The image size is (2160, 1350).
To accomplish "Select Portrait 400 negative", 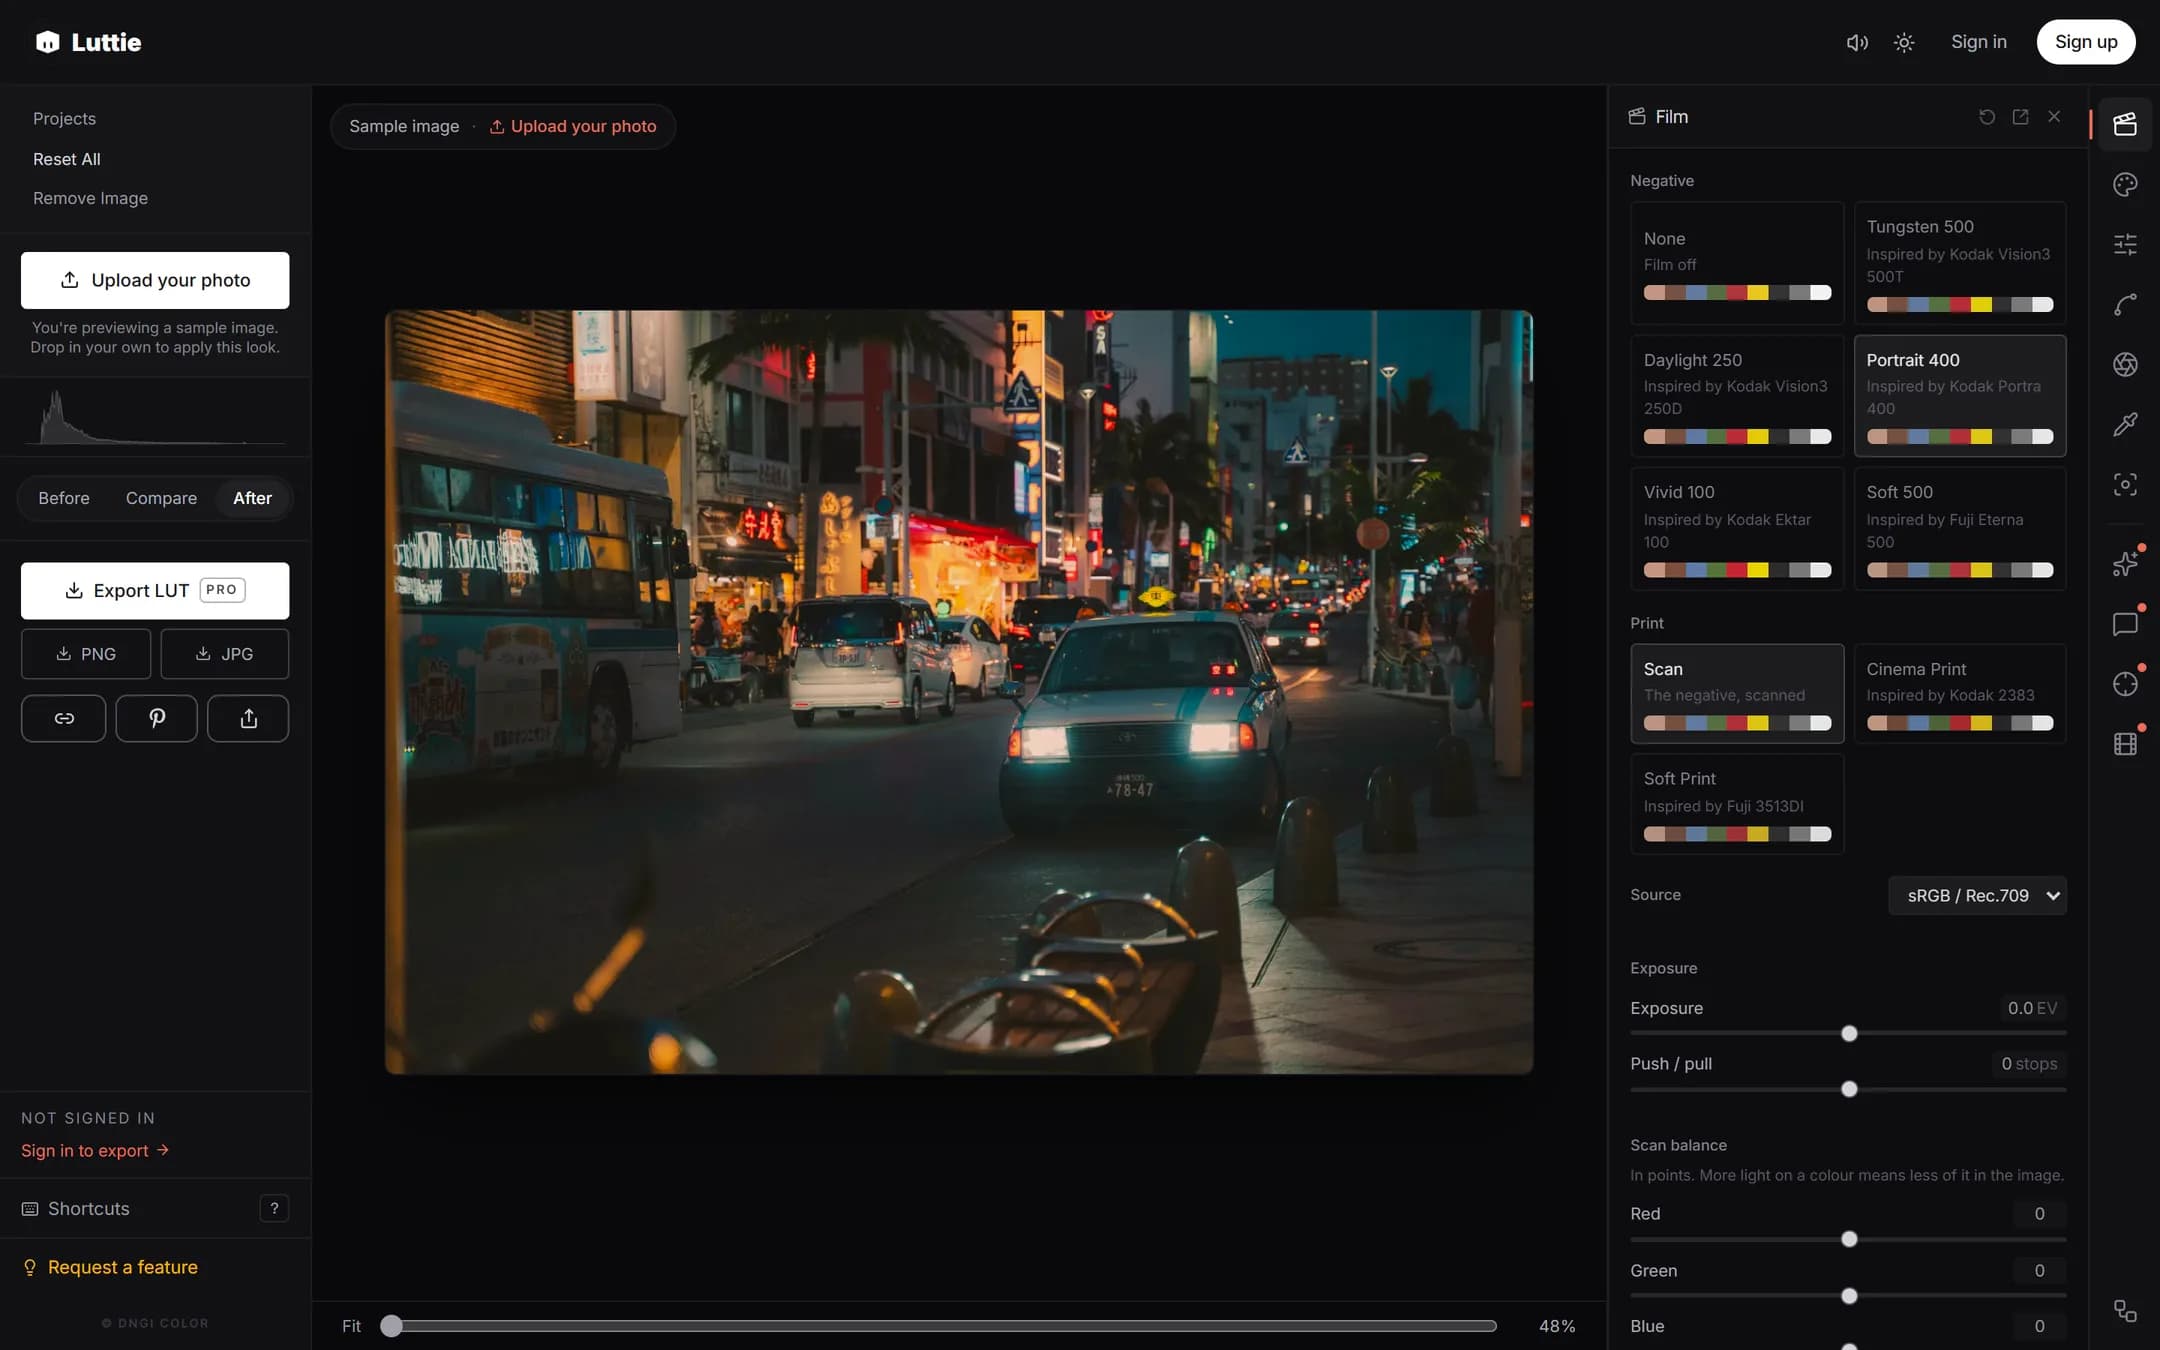I will click(1959, 395).
